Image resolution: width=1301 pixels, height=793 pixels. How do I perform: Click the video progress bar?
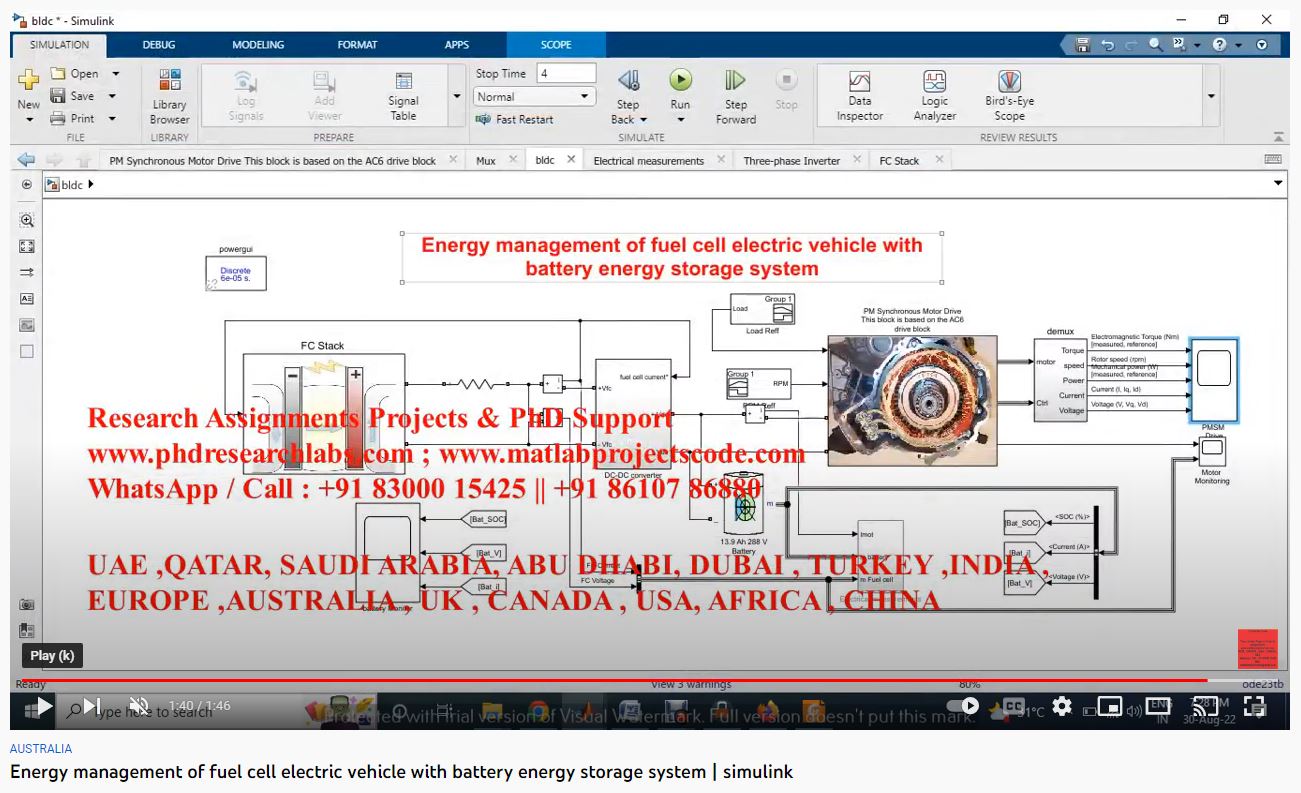[650, 681]
